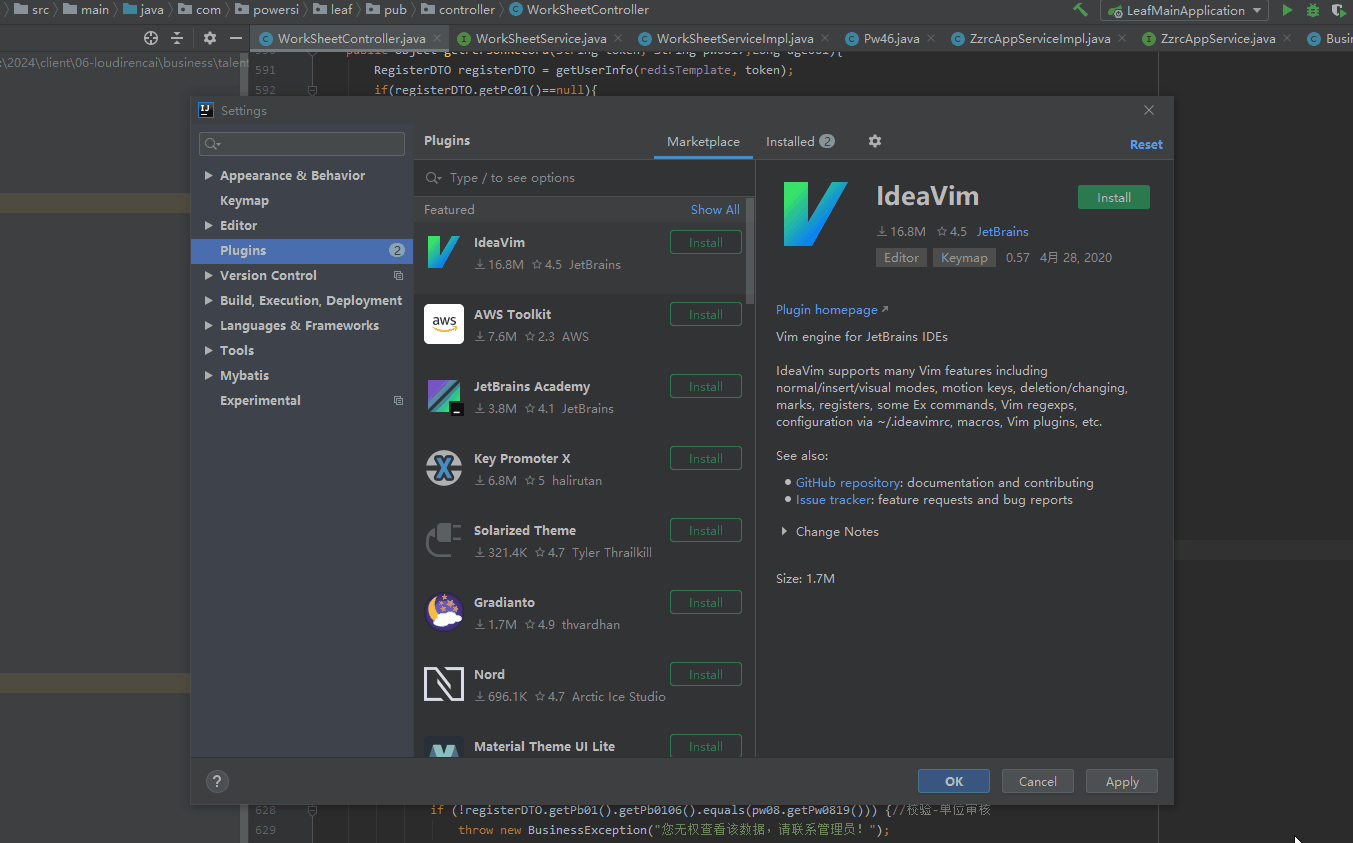Click the locate opened file target icon

tap(151, 38)
